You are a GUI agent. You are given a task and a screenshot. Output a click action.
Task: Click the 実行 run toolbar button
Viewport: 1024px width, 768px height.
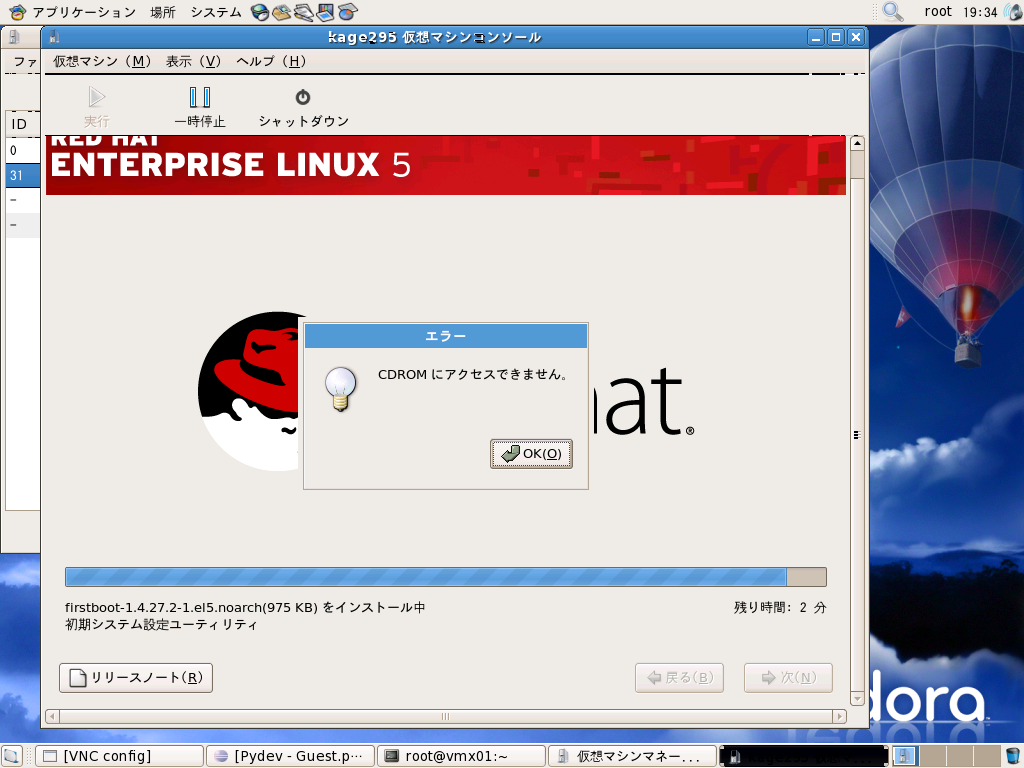point(97,107)
